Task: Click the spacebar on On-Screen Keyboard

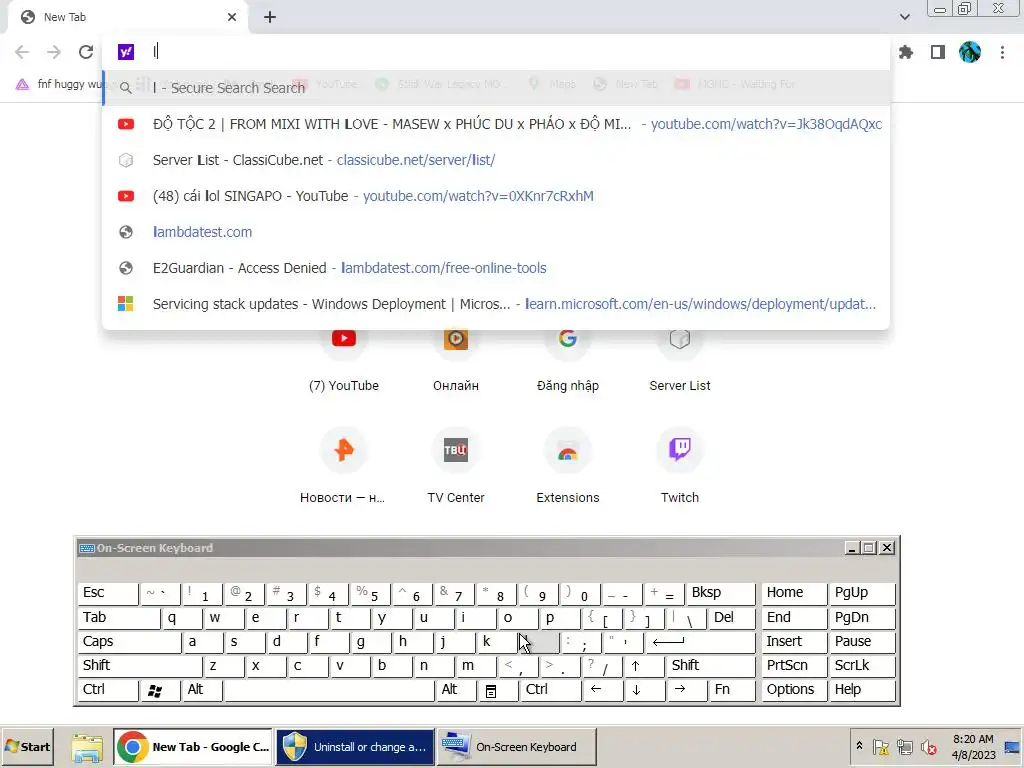Action: click(x=329, y=690)
